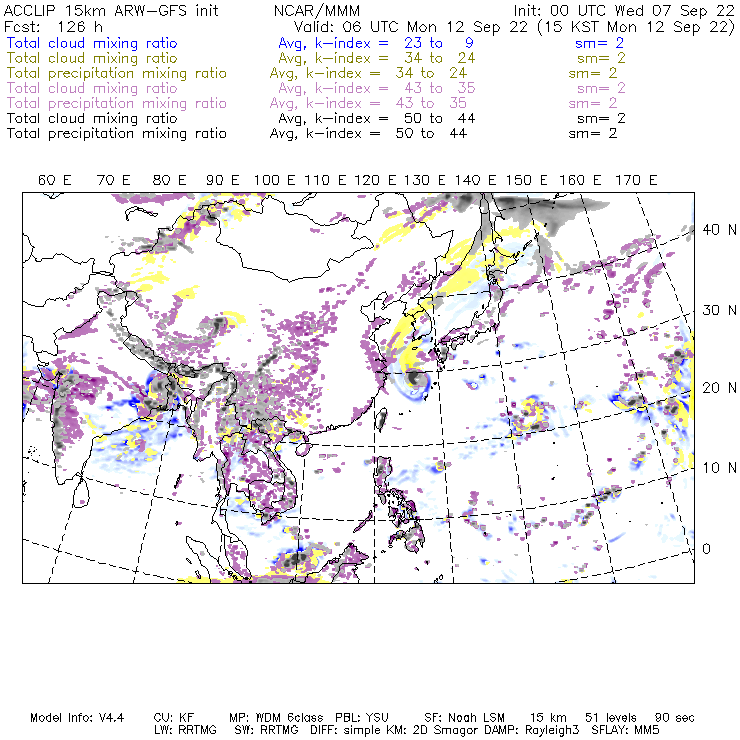The width and height of the screenshot is (740, 740).
Task: Click the '160 E' longitude label
Action: (x=580, y=180)
